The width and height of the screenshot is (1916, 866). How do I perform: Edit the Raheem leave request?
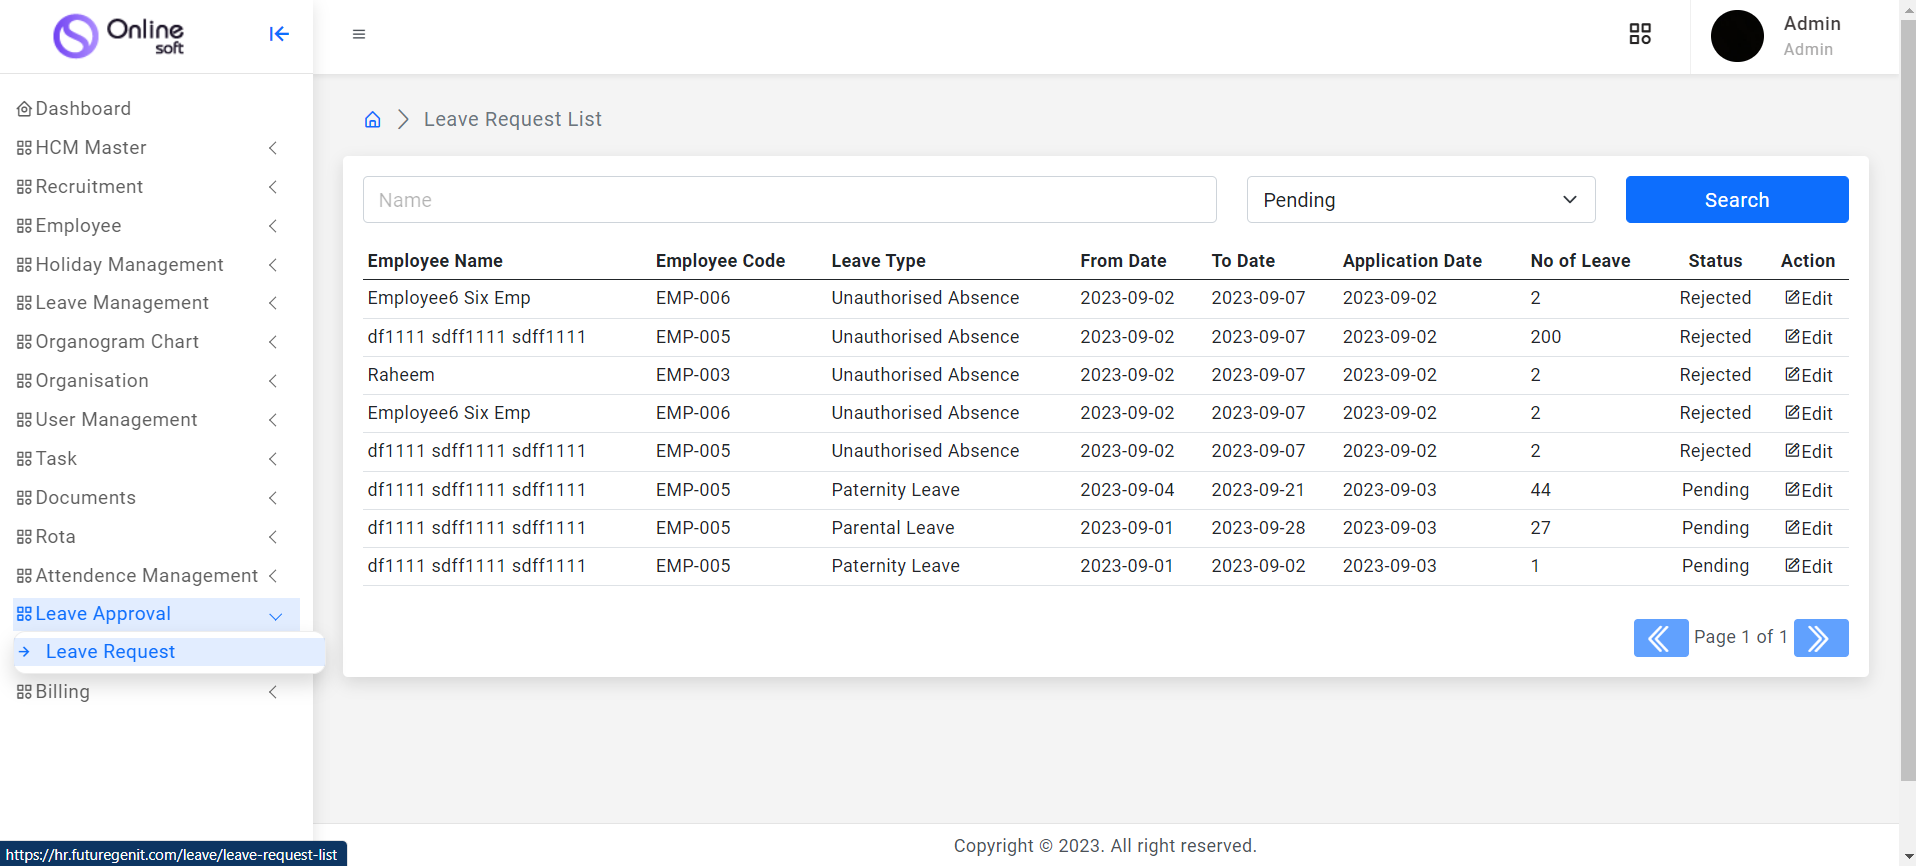(1809, 375)
